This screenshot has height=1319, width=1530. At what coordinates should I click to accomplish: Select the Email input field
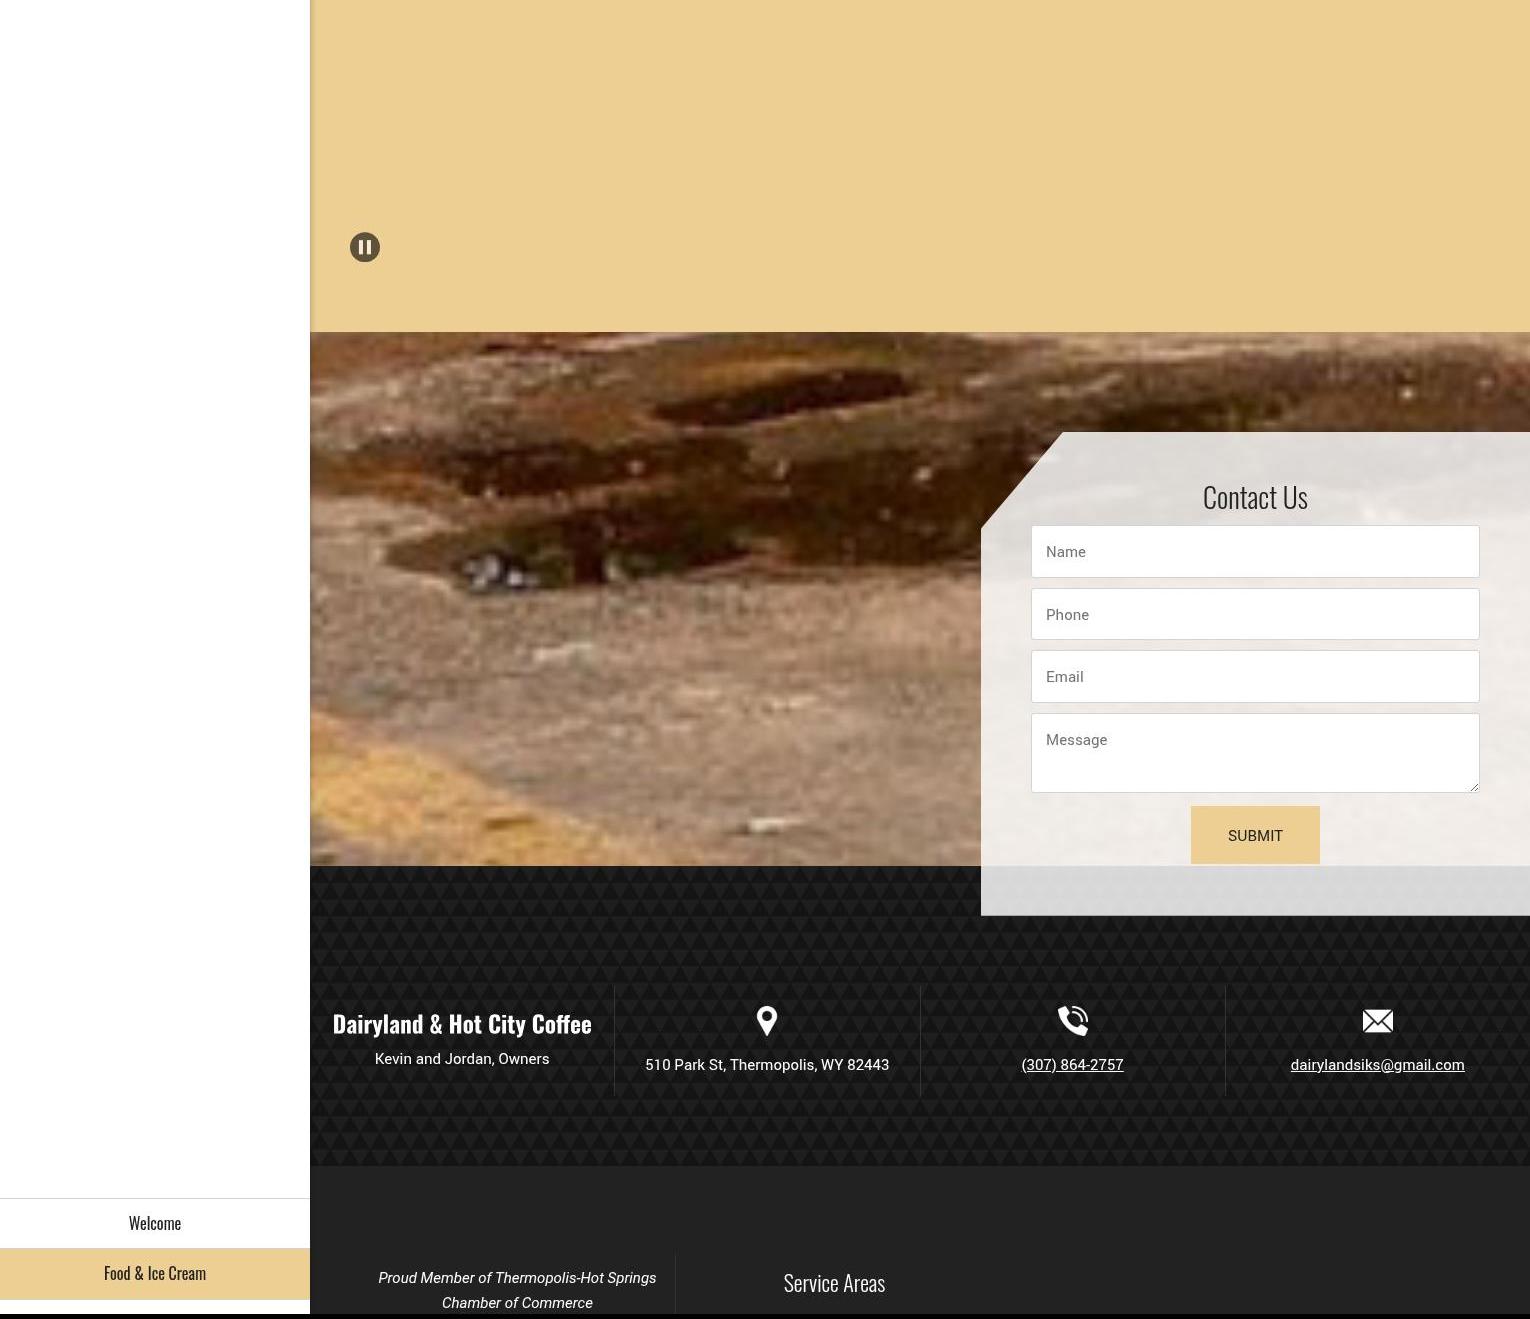click(x=1254, y=677)
